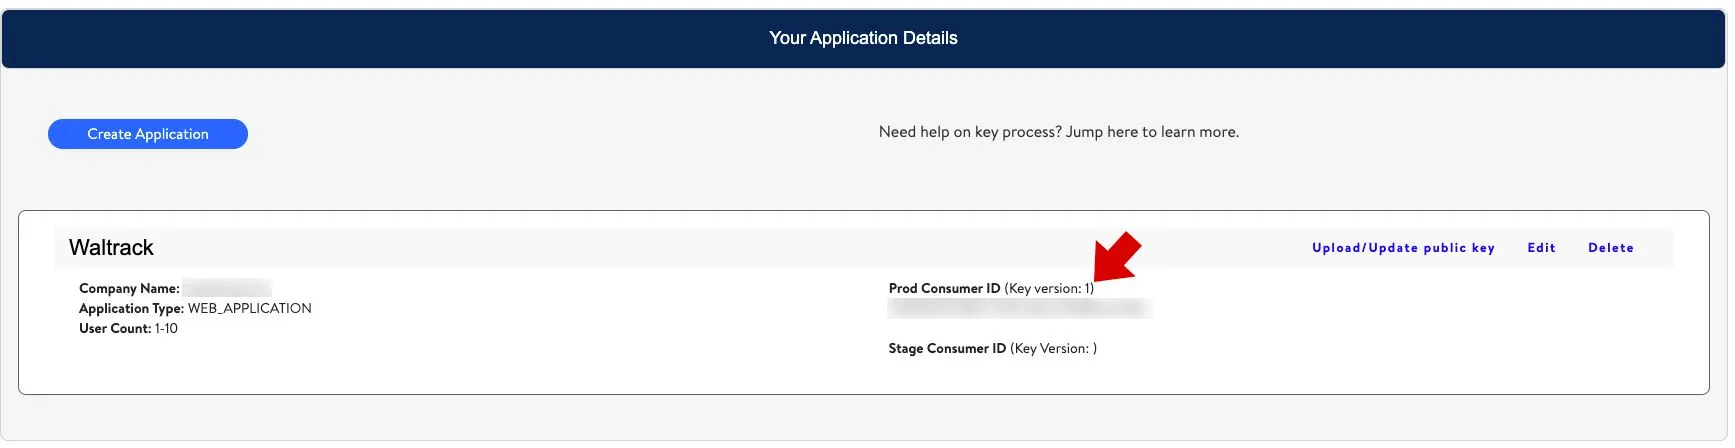1735x448 pixels.
Task: Click the 1-10 user count value
Action: pyautogui.click(x=166, y=328)
